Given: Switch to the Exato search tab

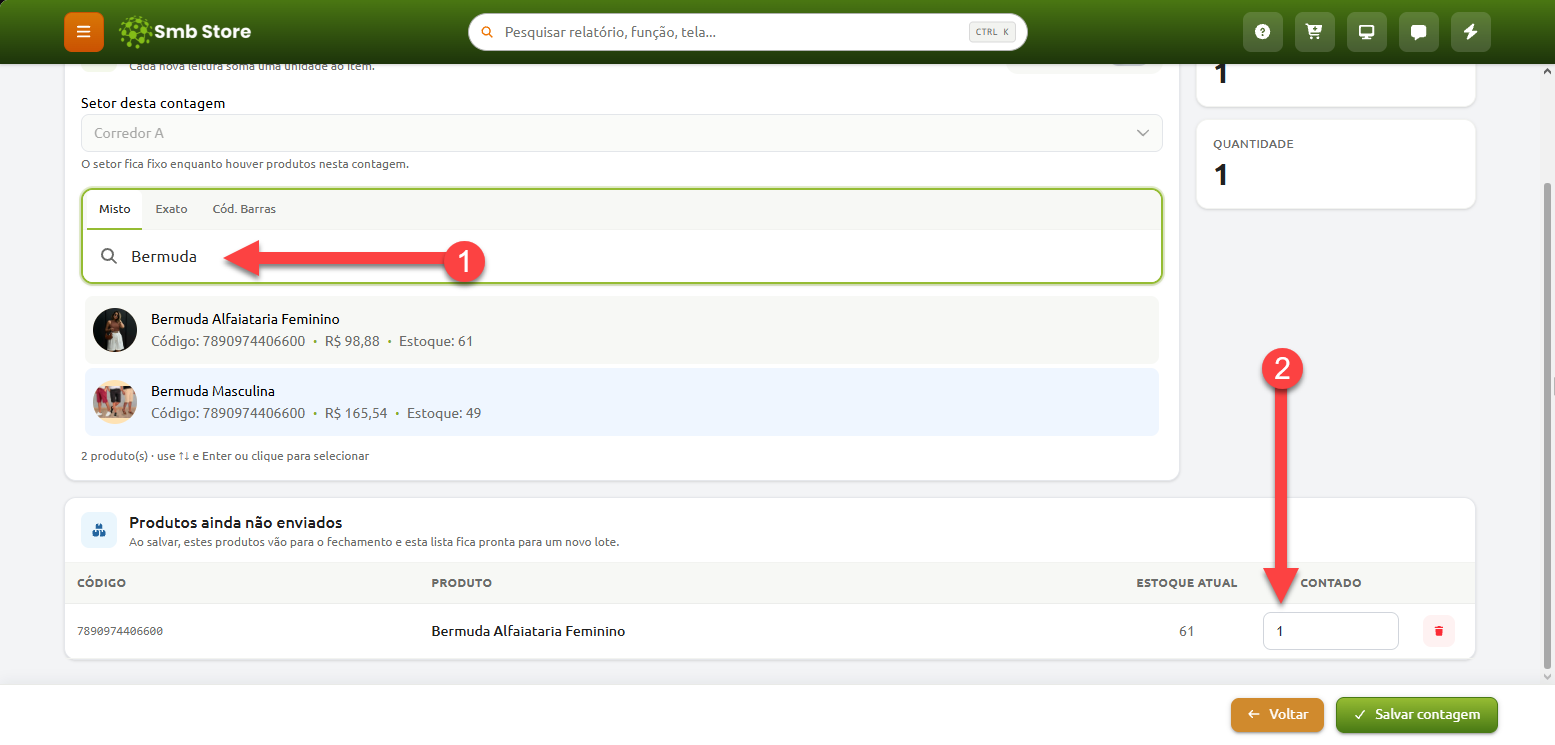Looking at the screenshot, I should click(x=171, y=209).
